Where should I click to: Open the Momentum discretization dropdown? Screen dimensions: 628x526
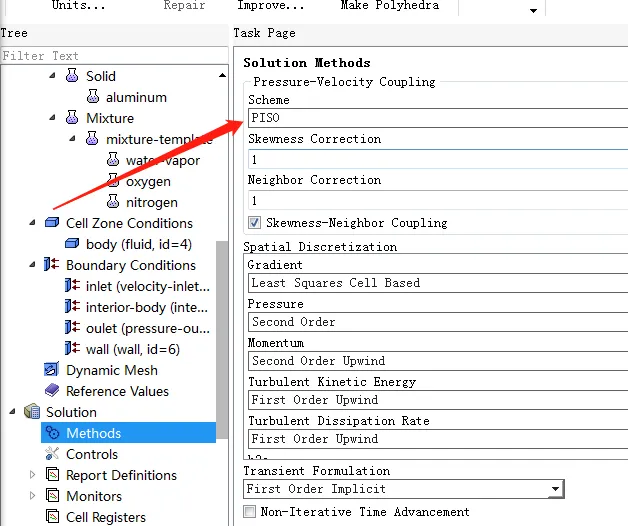(438, 361)
